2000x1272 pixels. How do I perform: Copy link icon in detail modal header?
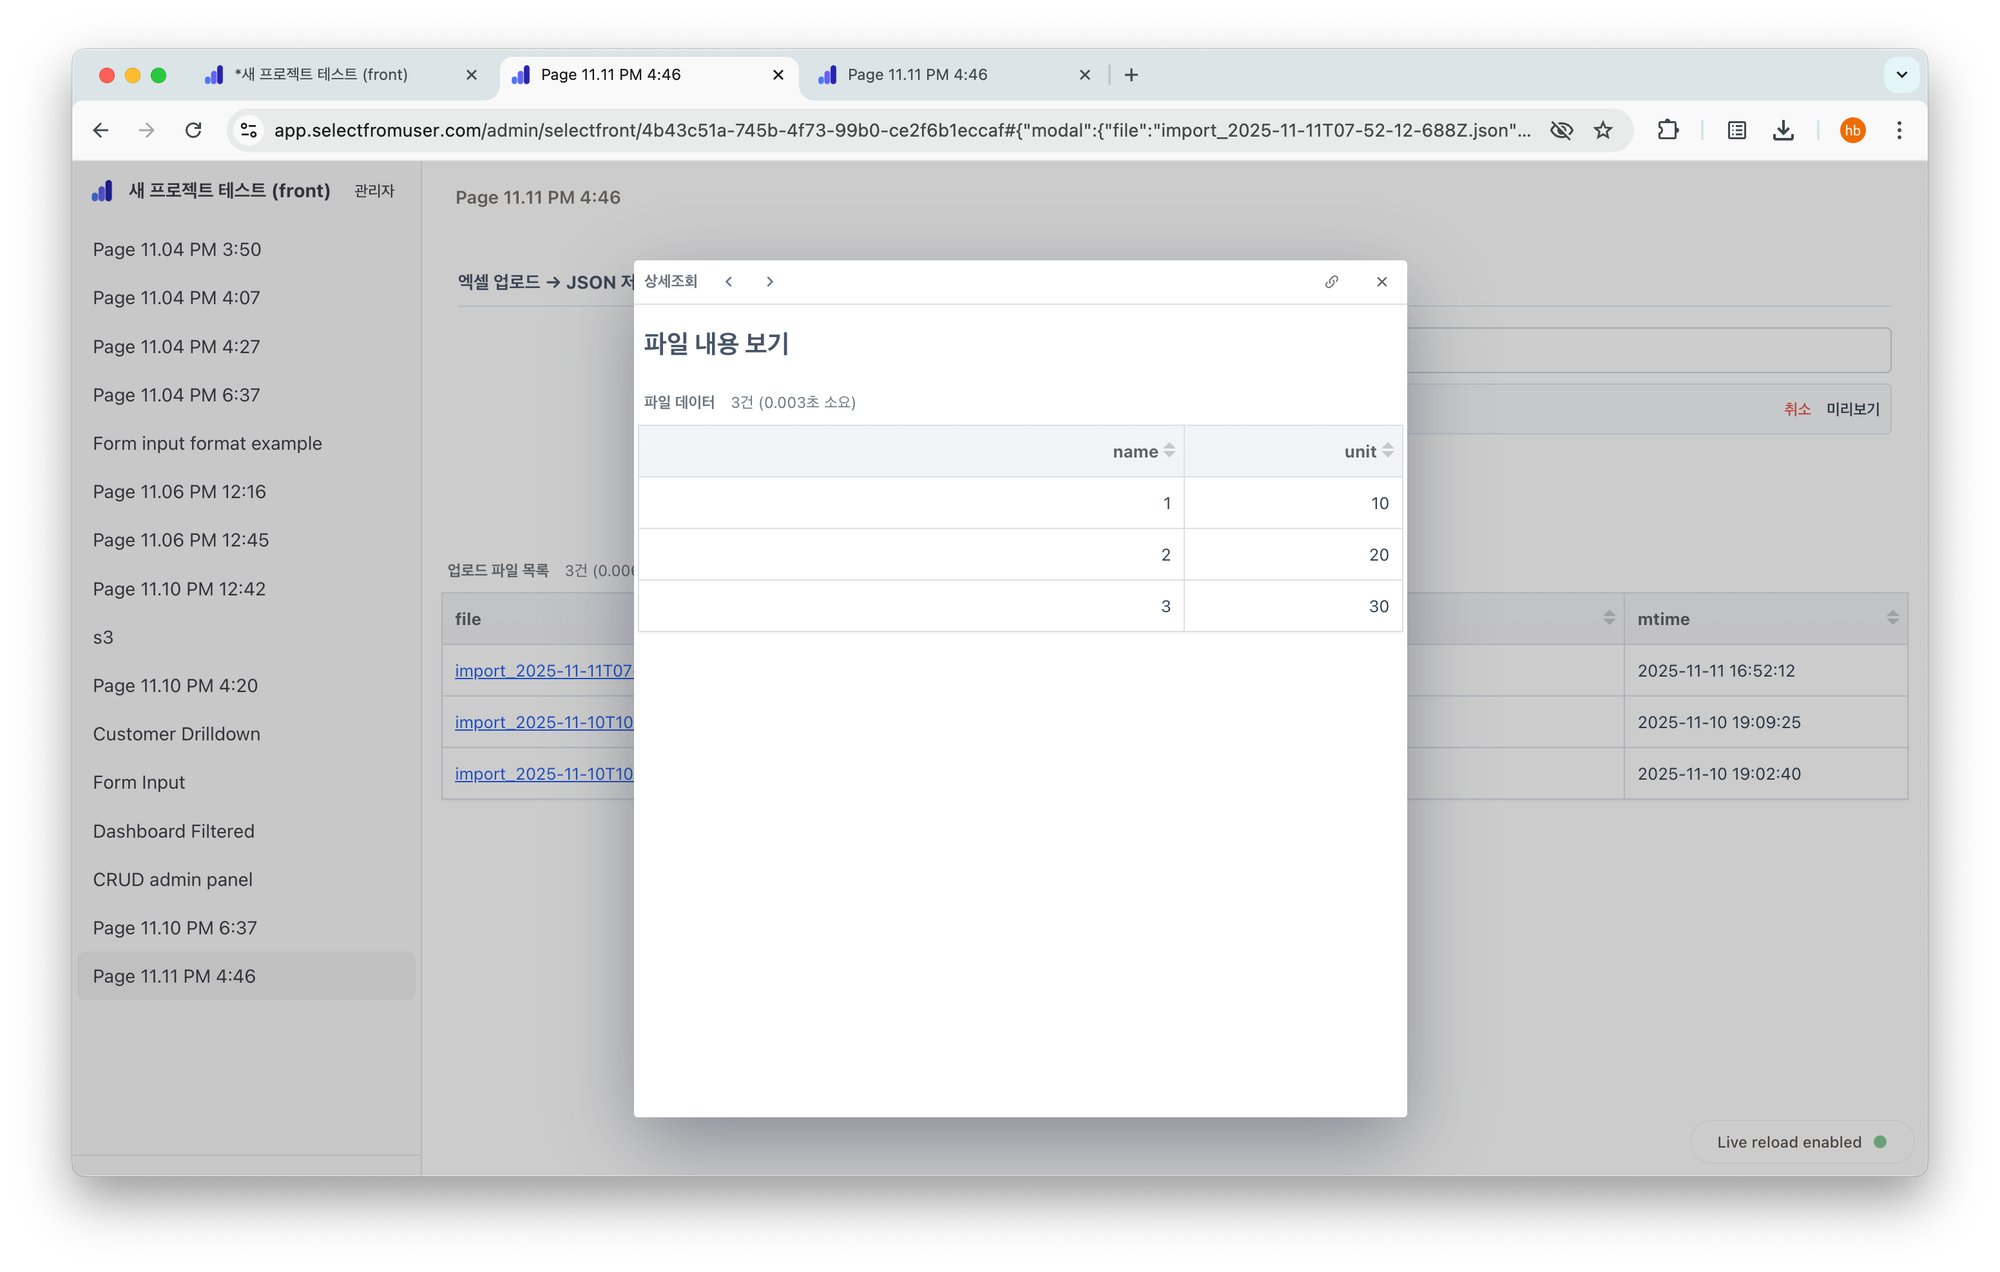1331,282
